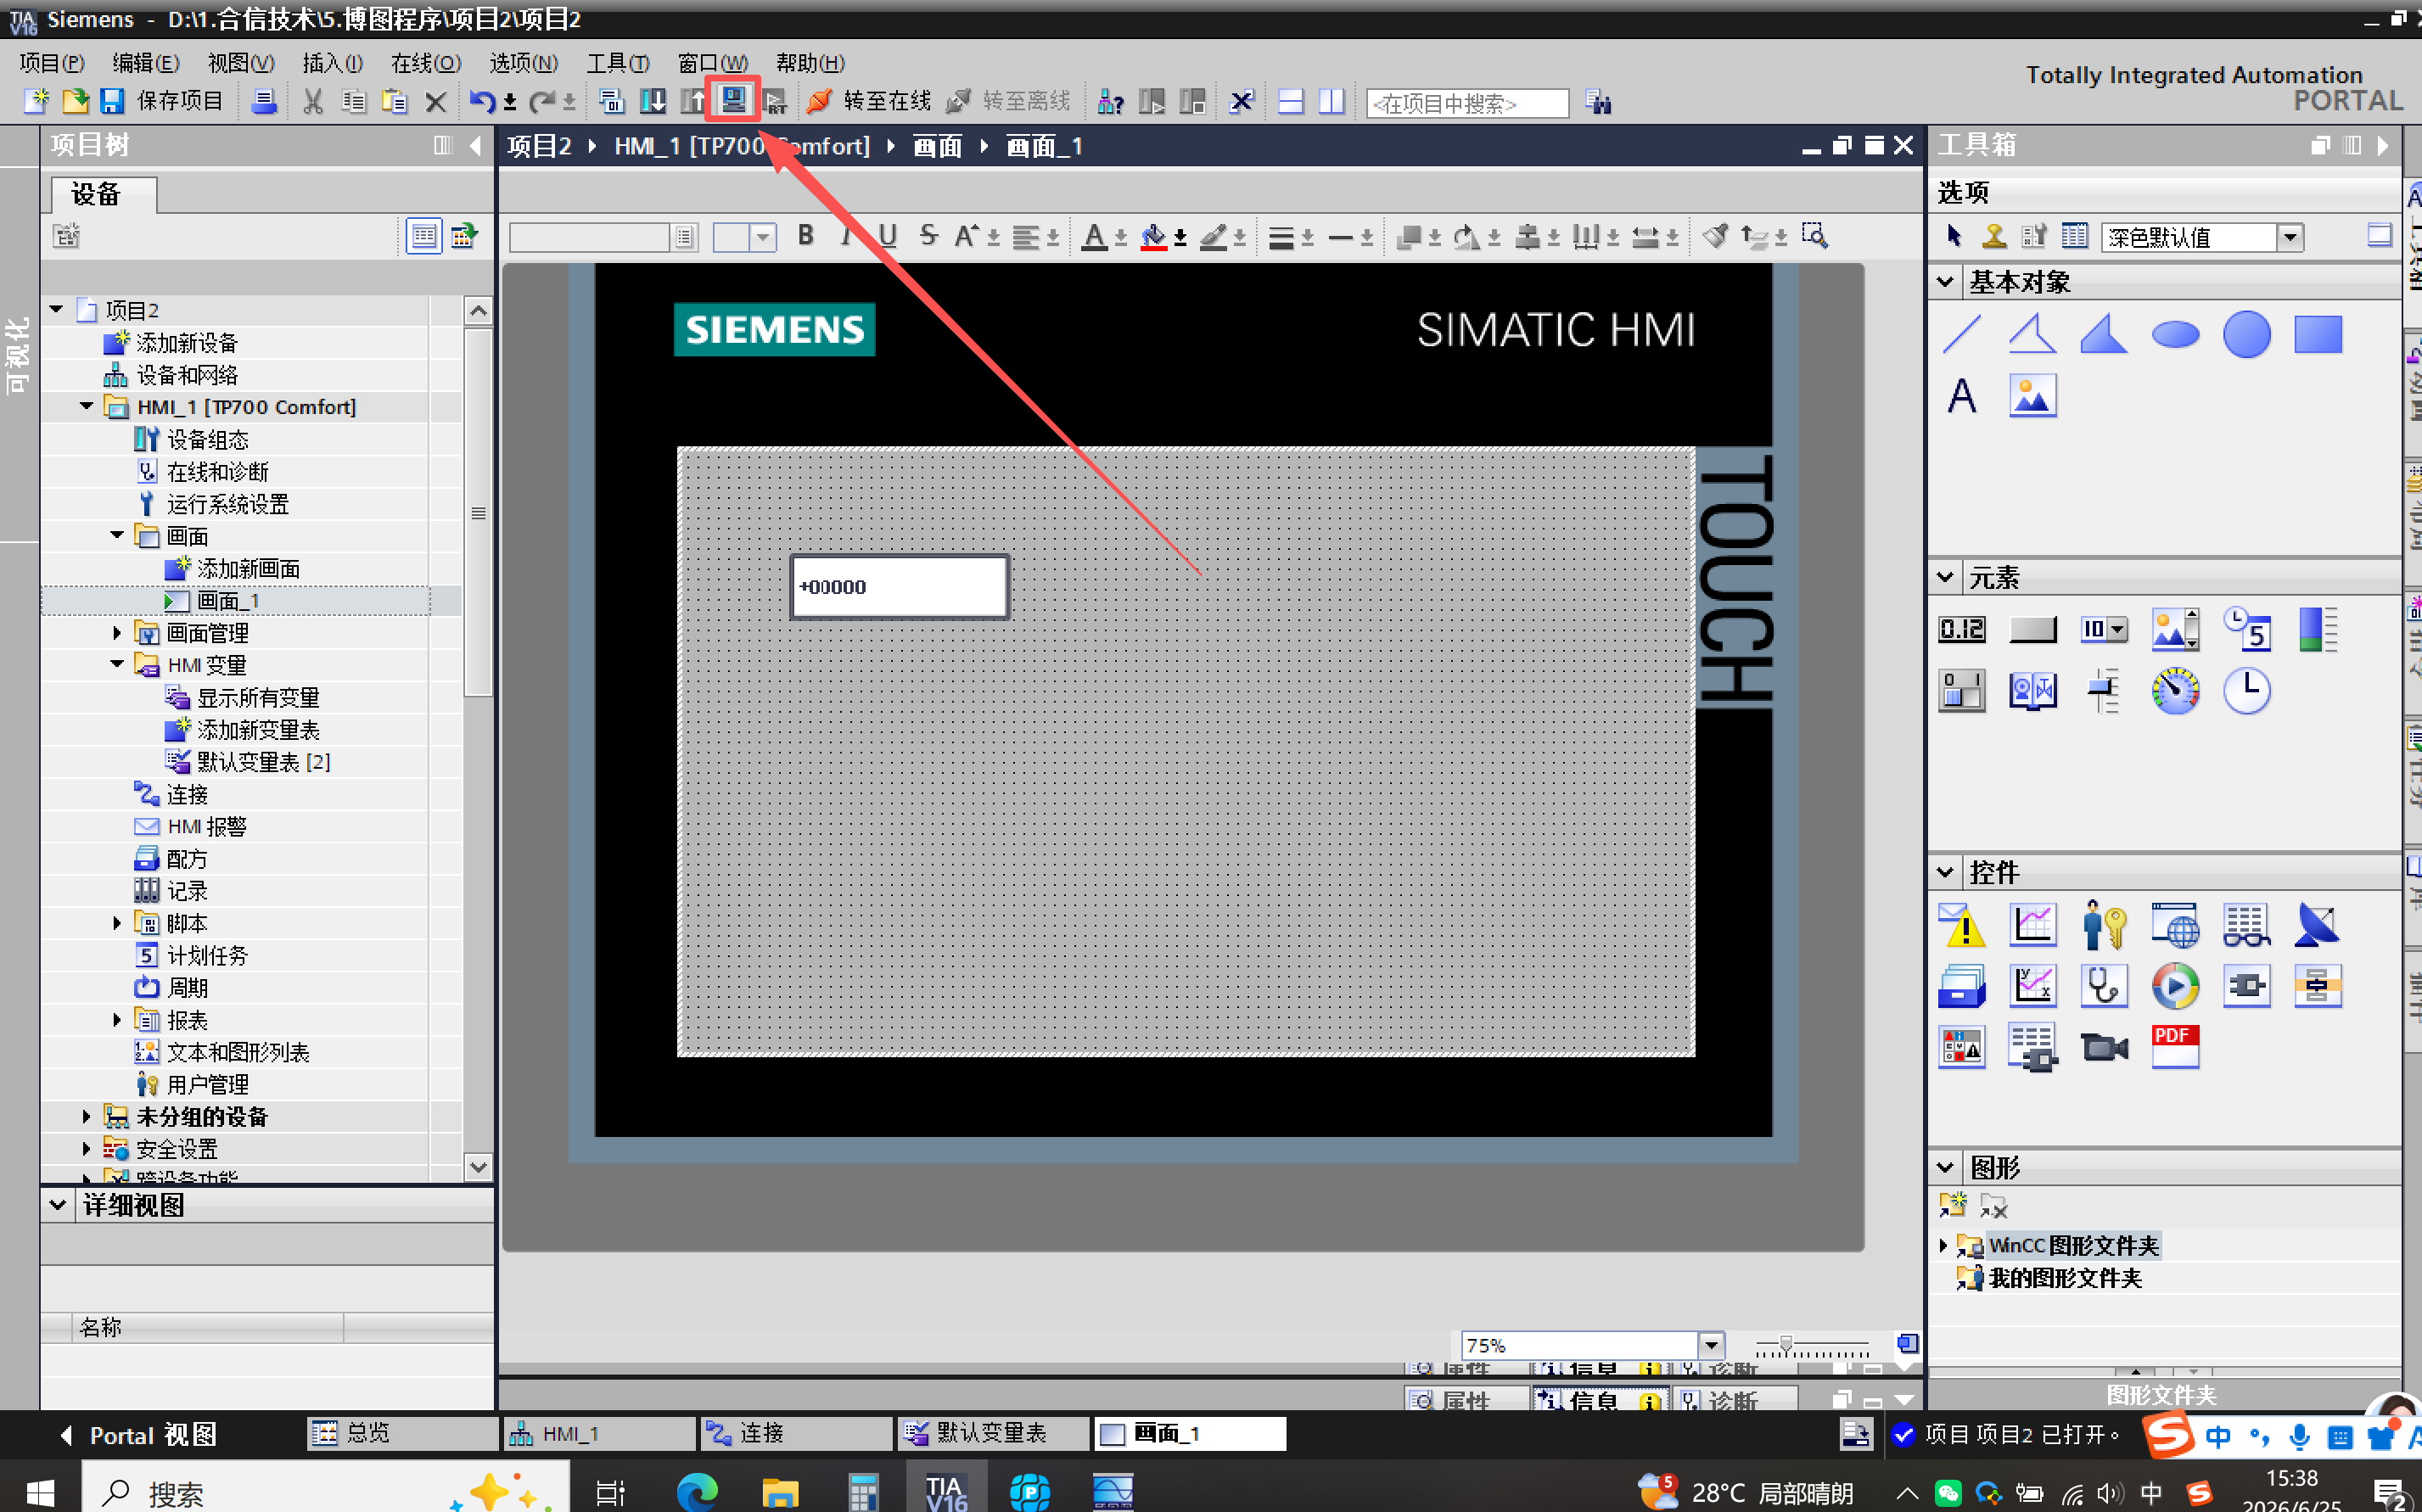Click the search-in-project input field
The height and width of the screenshot is (1512, 2422).
1466,103
